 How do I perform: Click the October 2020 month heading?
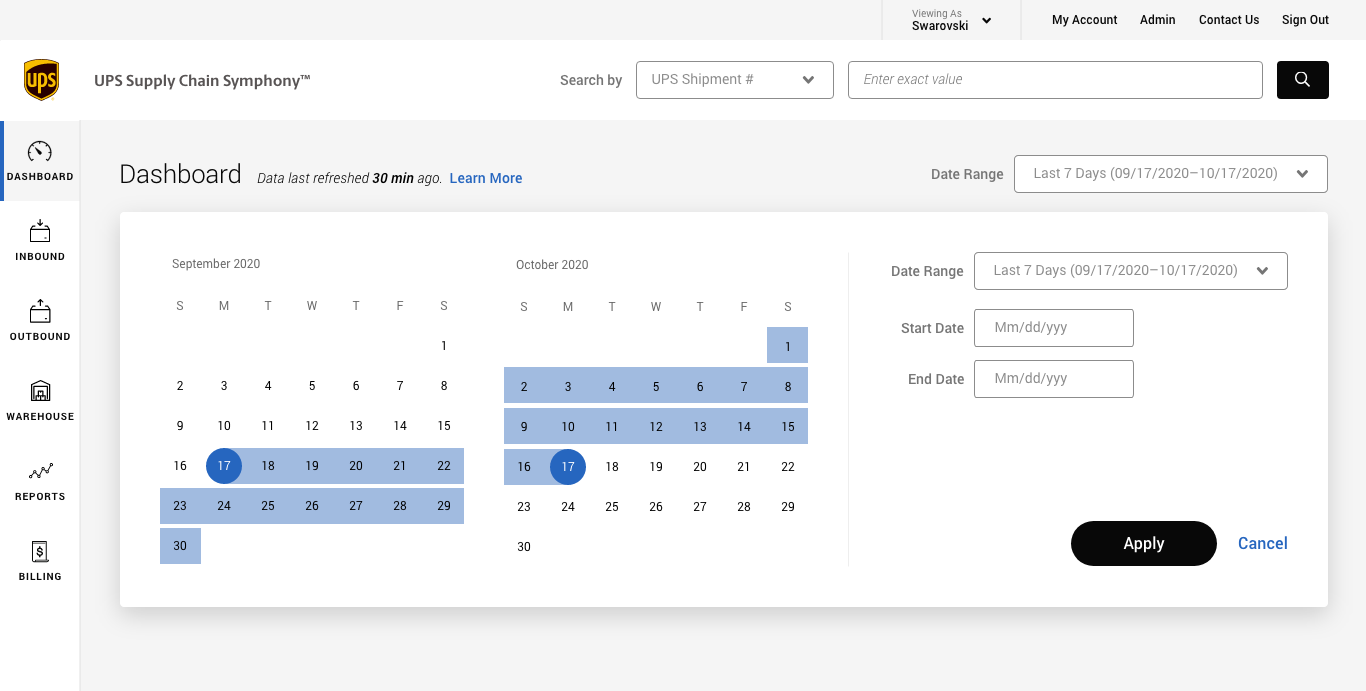552,265
